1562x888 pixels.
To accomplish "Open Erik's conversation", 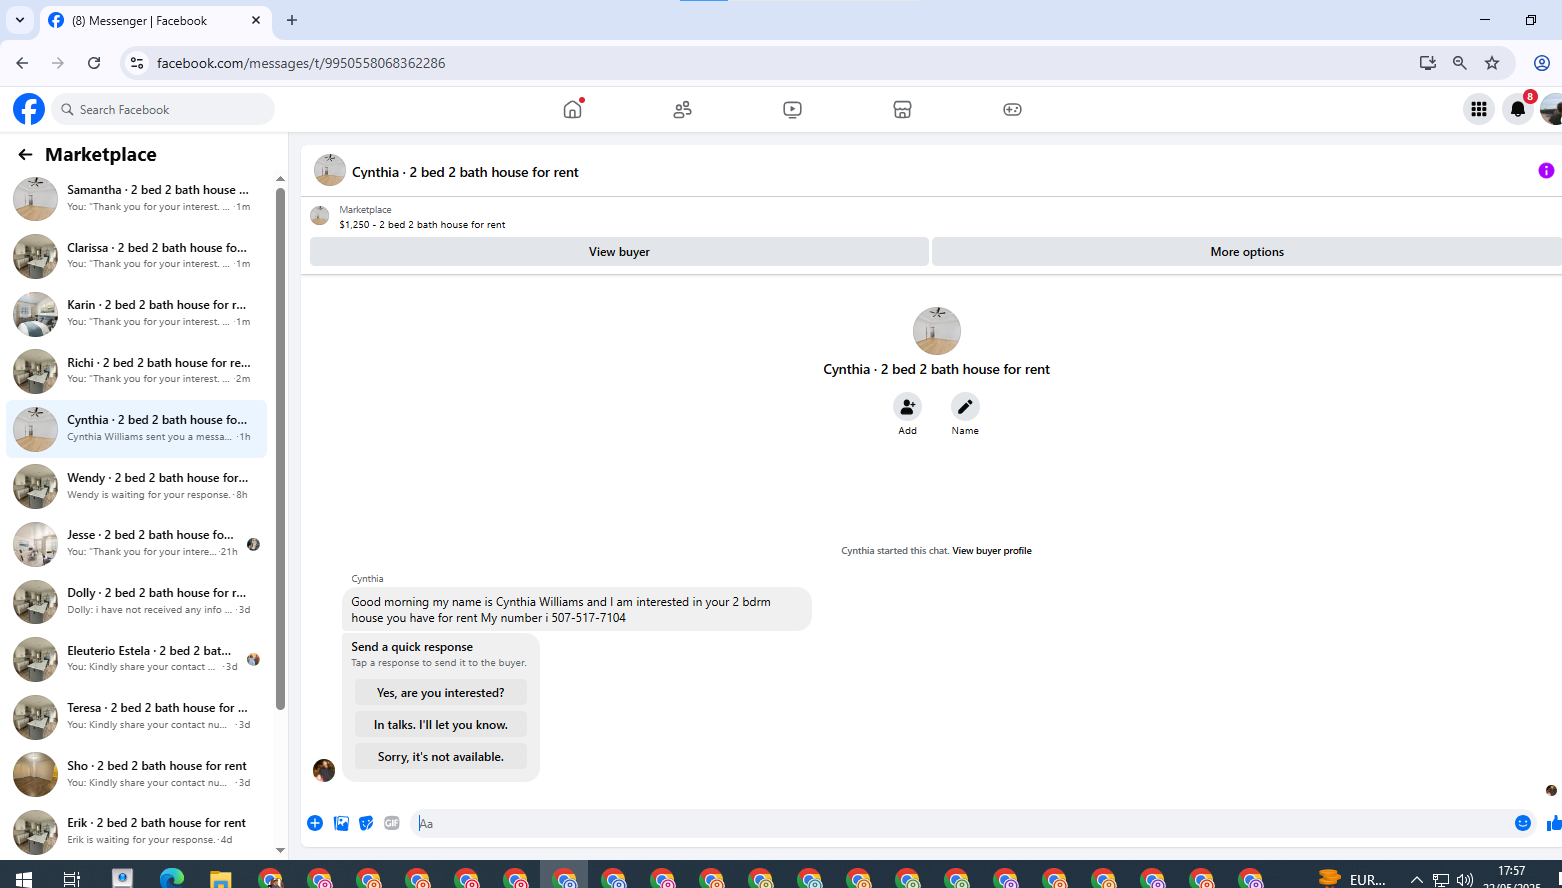I will tap(137, 832).
